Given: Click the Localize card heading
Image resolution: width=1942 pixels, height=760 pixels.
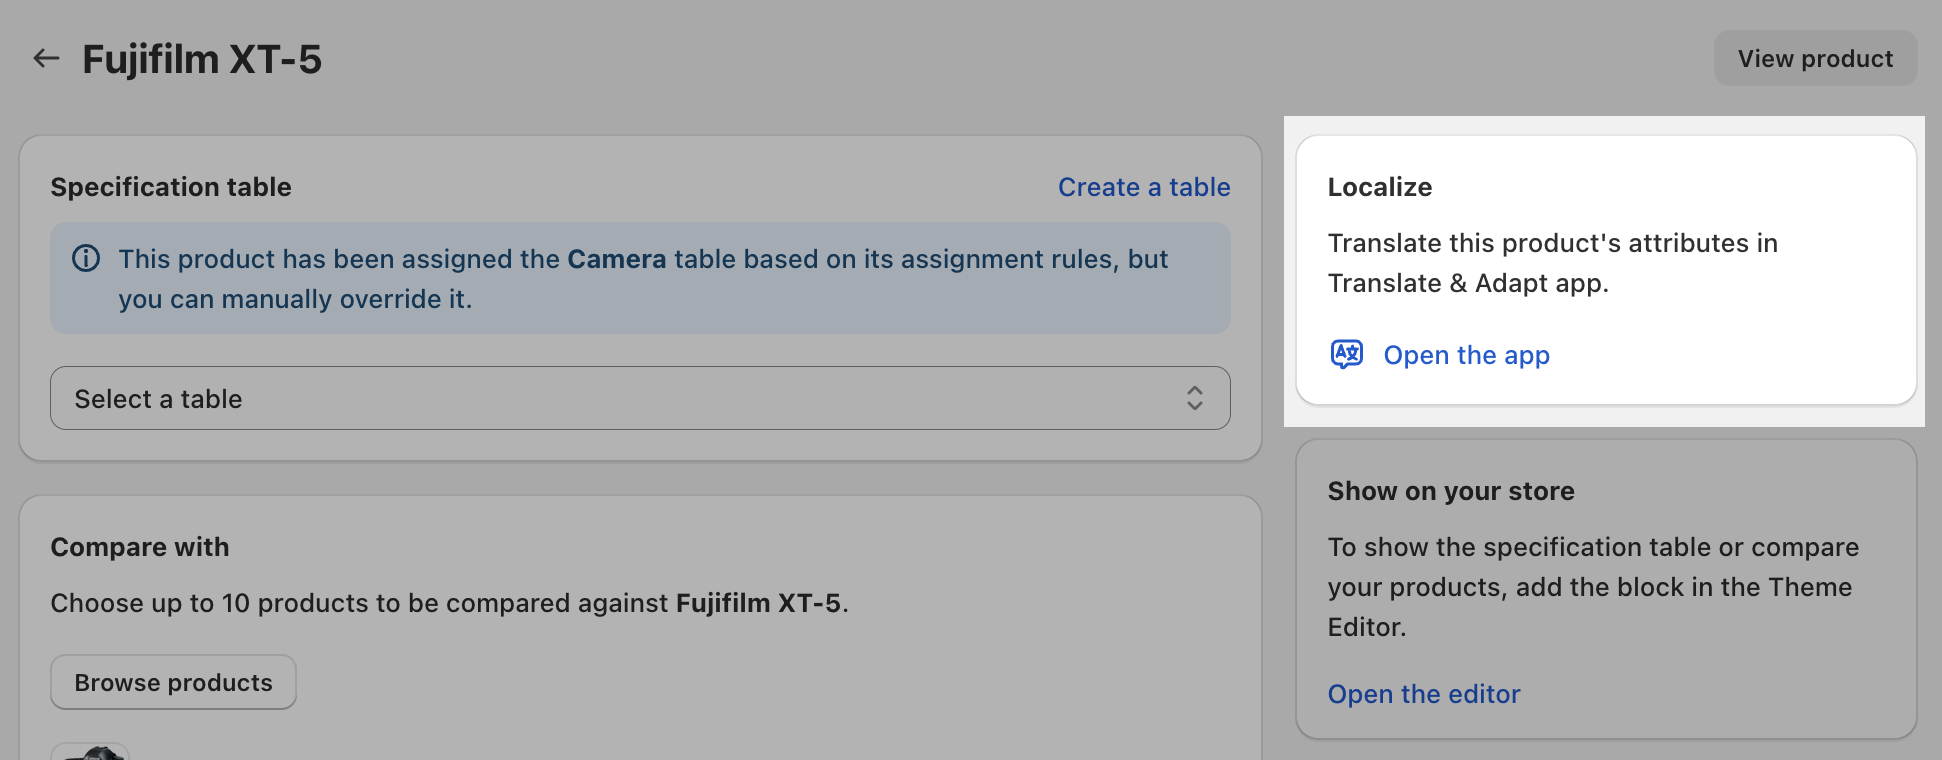Looking at the screenshot, I should point(1379,187).
